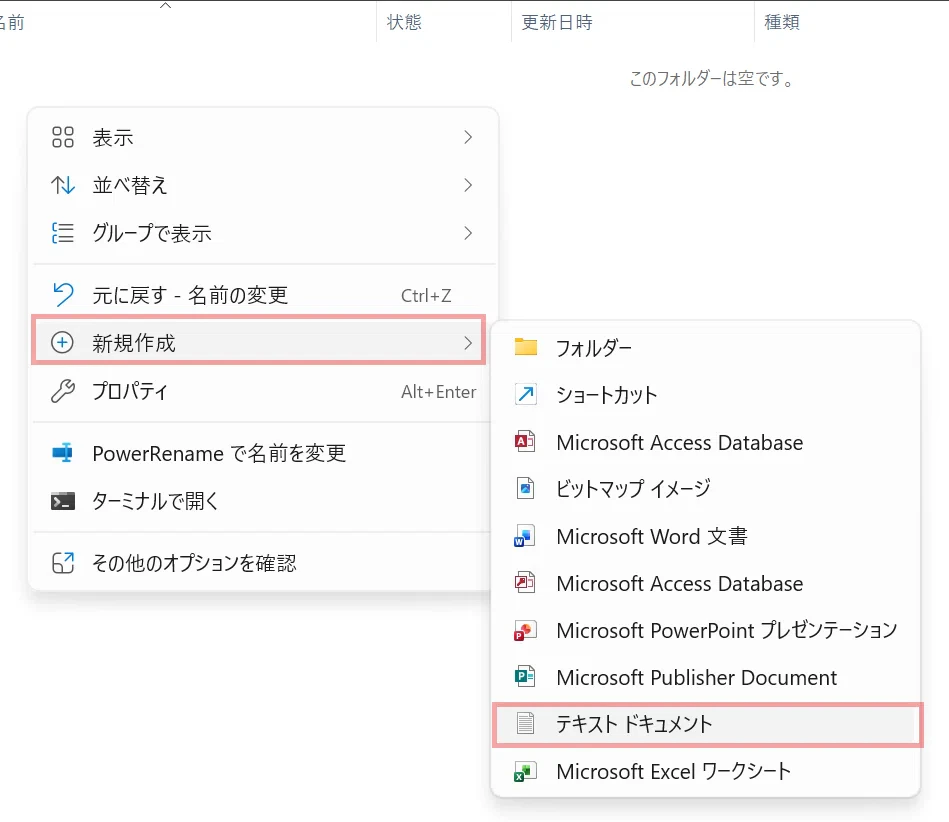Image resolution: width=949 pixels, height=822 pixels.
Task: Create a Microsoft PowerPoint プレゼンテーション
Action: (706, 630)
